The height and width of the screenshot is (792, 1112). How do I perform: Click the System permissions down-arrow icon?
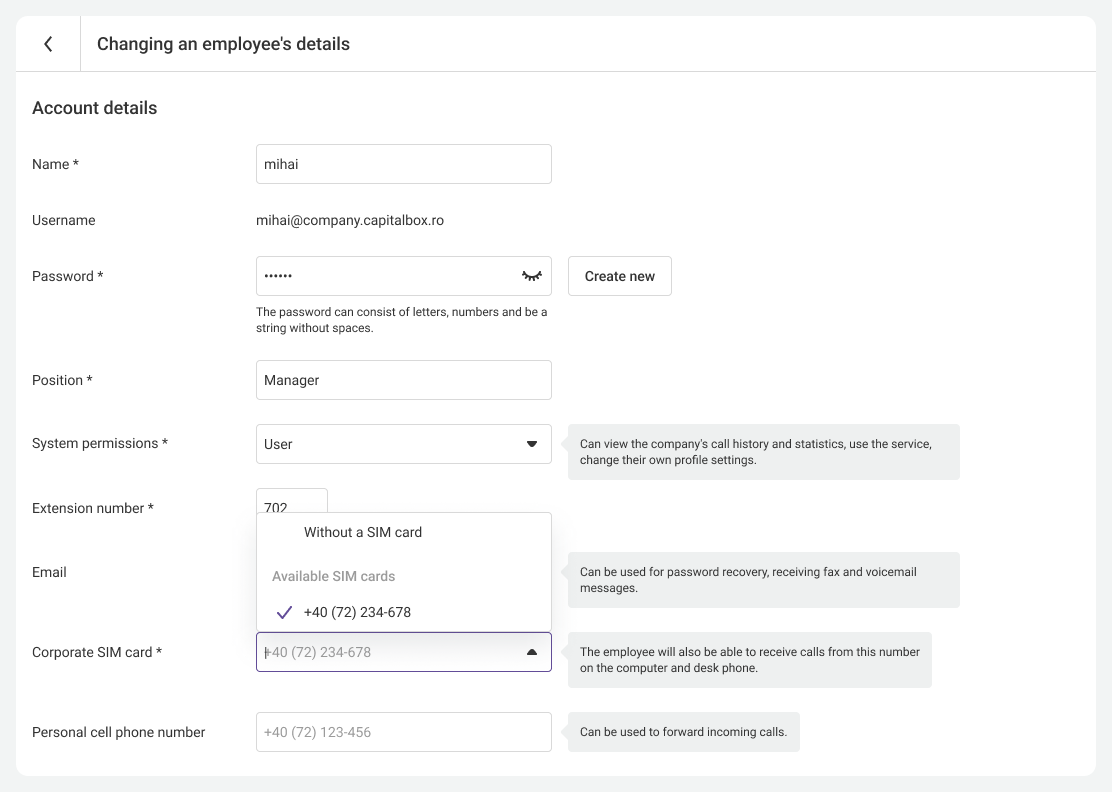(532, 444)
